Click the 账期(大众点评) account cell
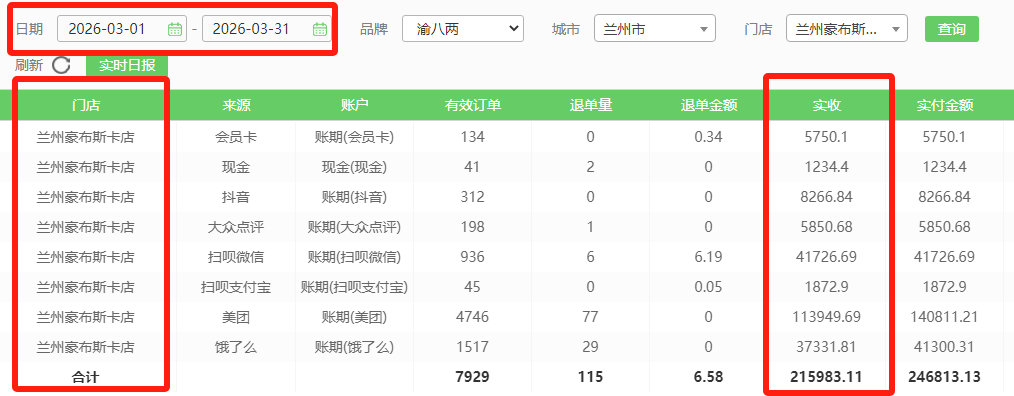 coord(354,227)
